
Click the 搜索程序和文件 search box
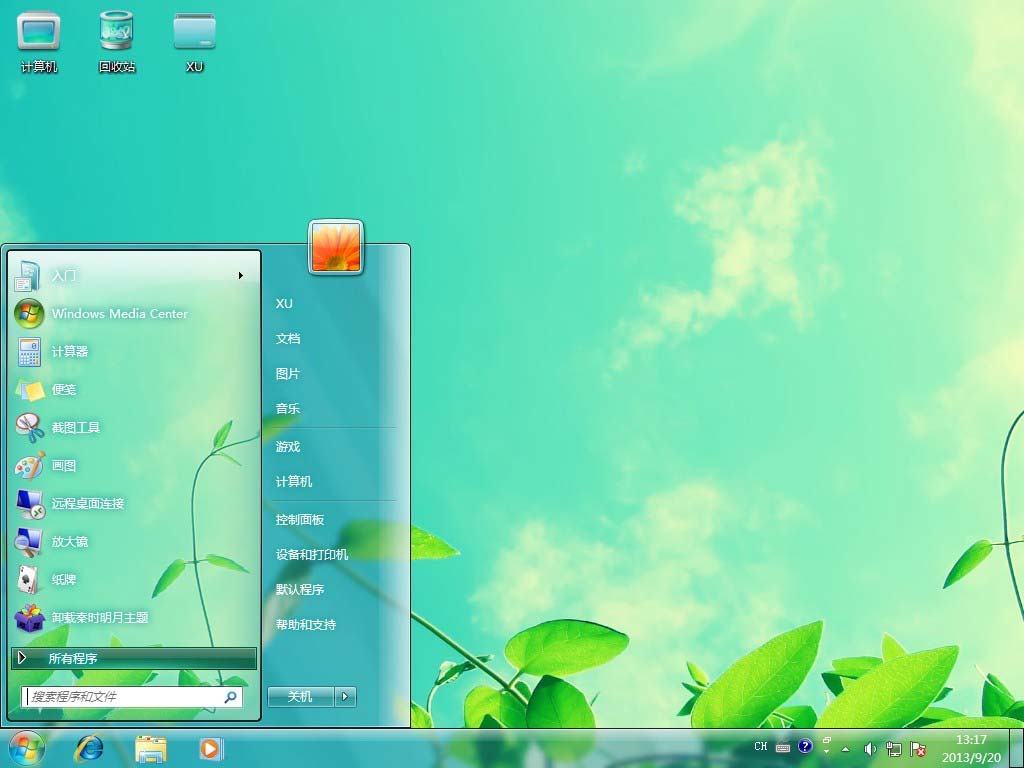coord(122,697)
